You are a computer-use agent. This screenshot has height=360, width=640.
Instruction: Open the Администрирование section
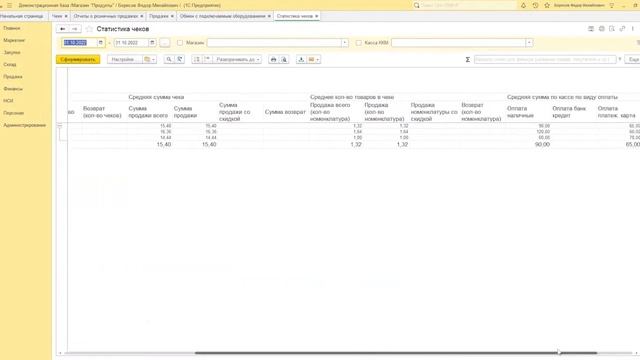pyautogui.click(x=24, y=125)
